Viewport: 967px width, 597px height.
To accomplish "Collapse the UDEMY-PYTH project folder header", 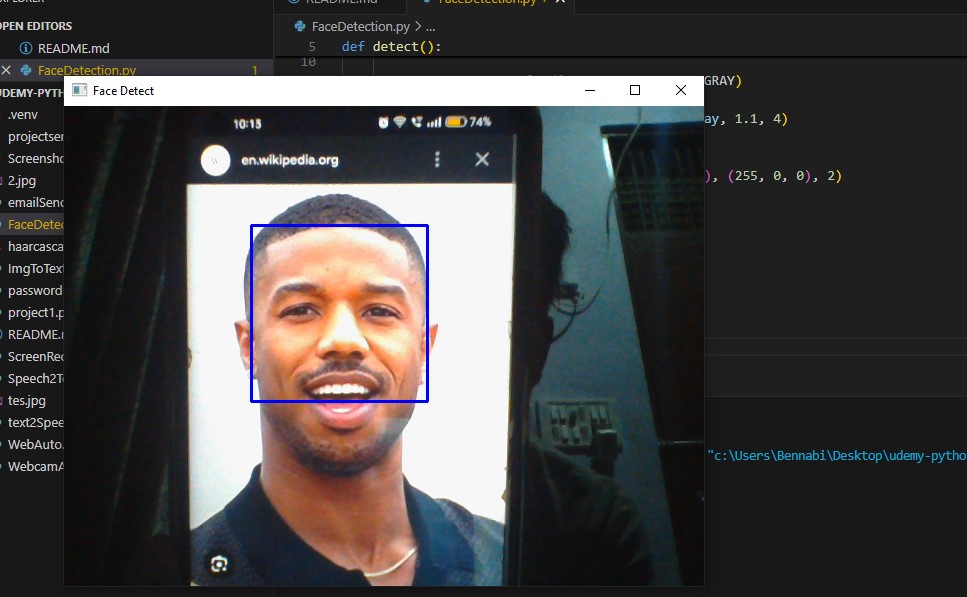I will click(31, 93).
